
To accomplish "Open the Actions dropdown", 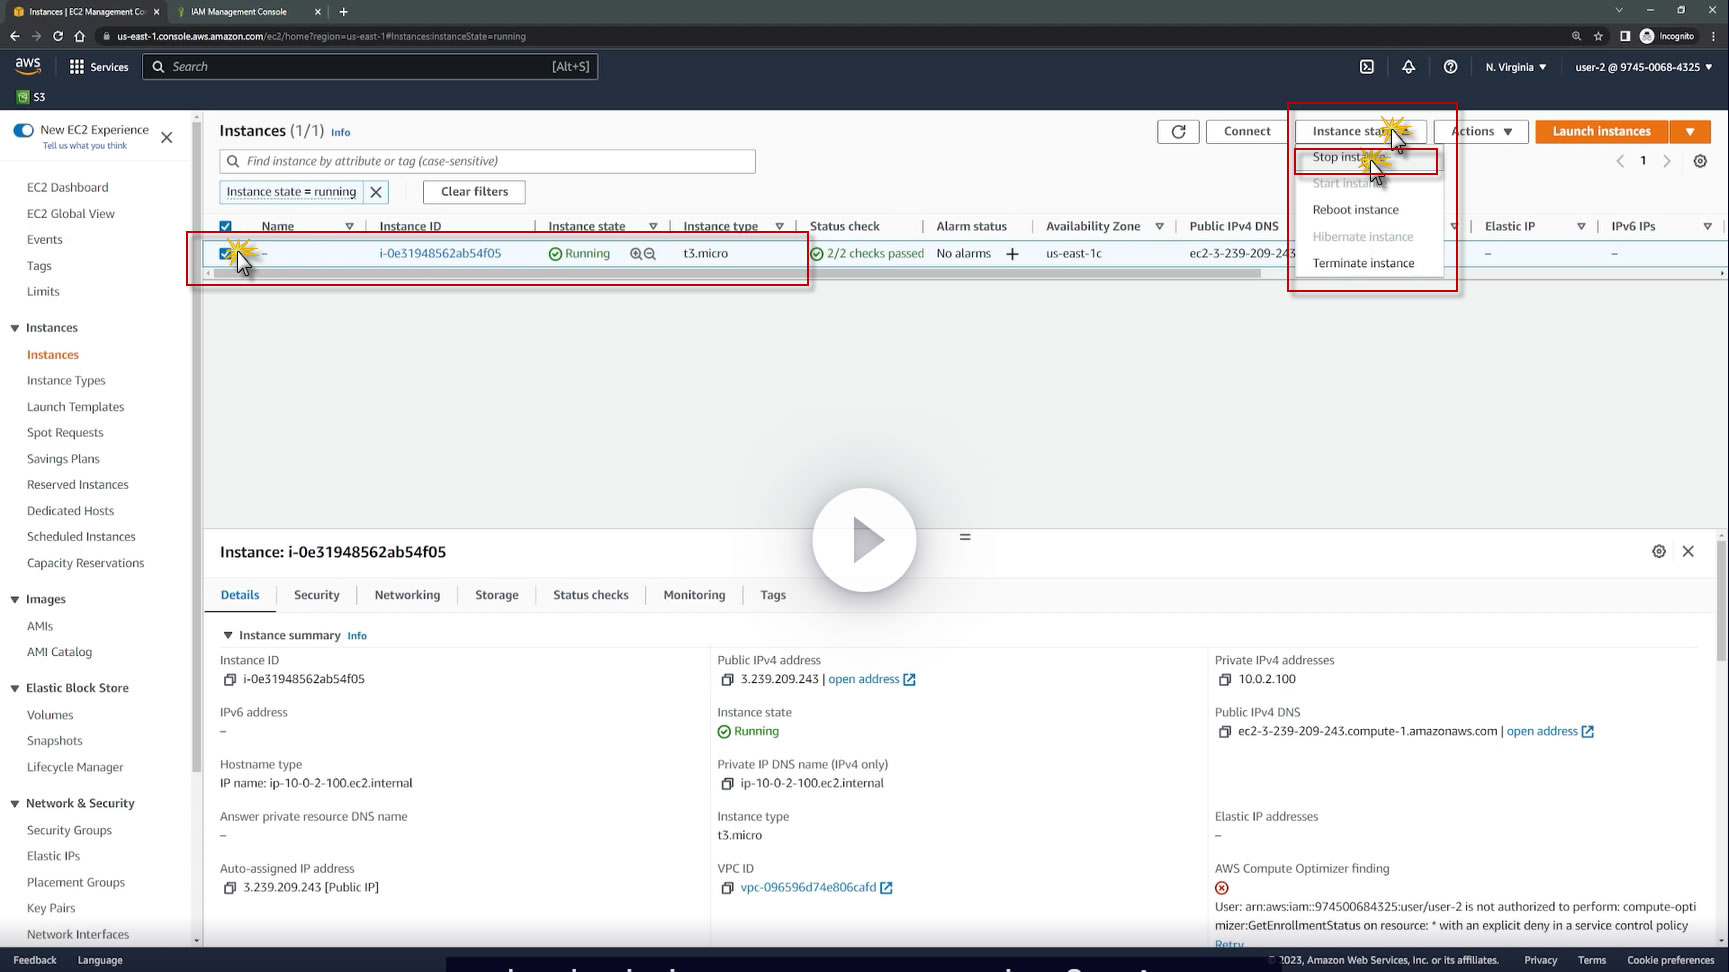I will (1481, 131).
